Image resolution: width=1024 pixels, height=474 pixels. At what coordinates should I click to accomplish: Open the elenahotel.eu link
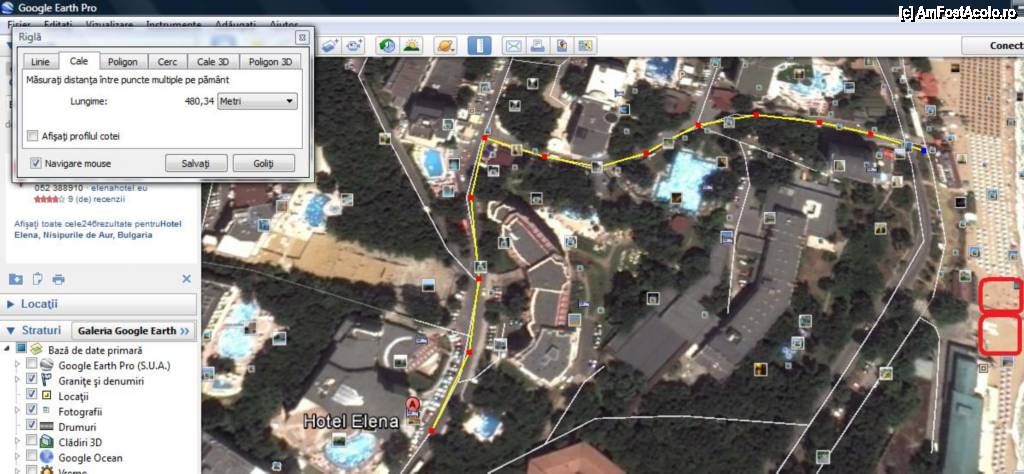[119, 187]
